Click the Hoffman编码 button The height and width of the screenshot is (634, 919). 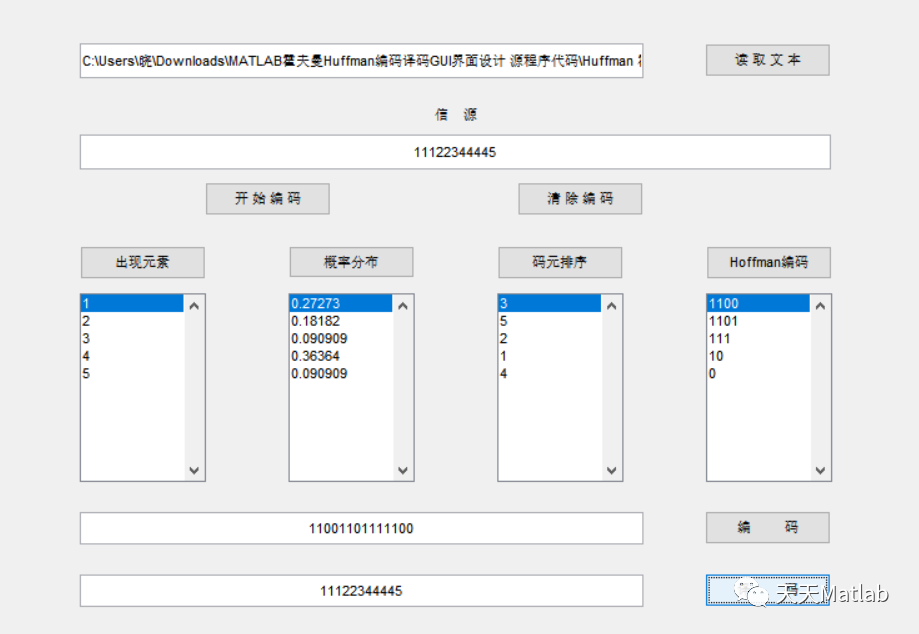tap(767, 262)
